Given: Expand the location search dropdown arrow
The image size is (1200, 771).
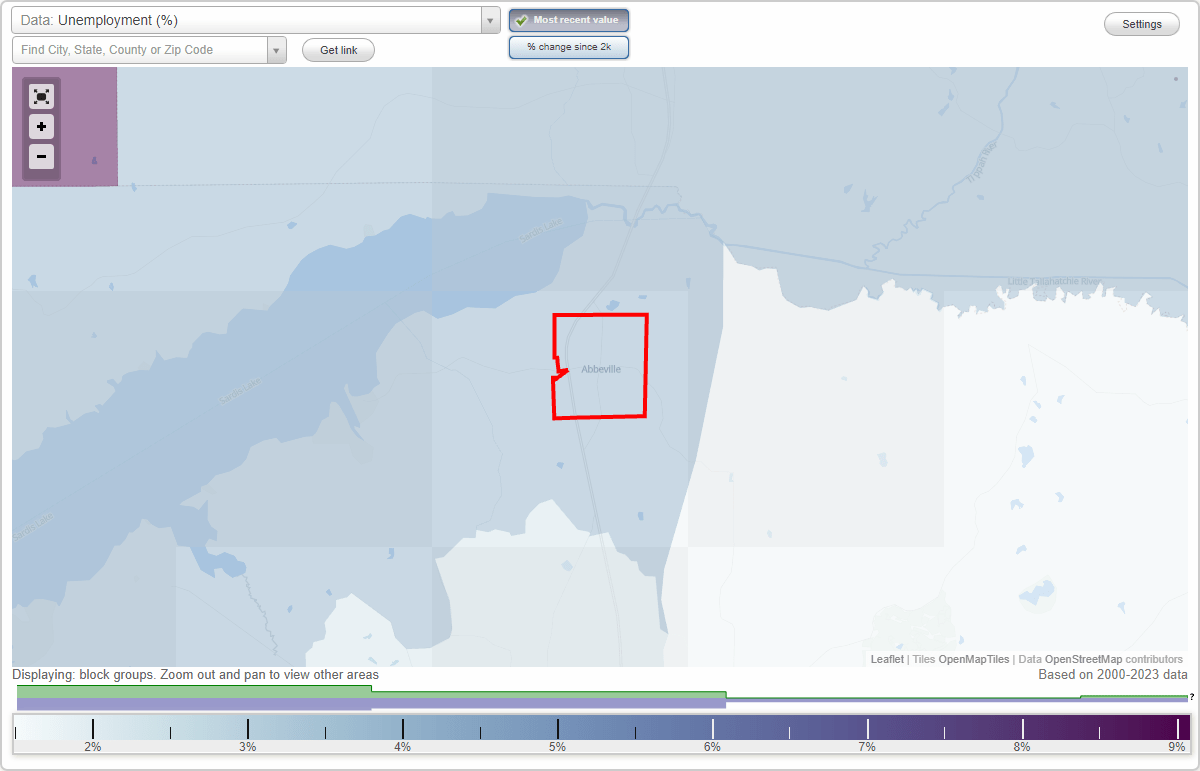Looking at the screenshot, I should [276, 50].
